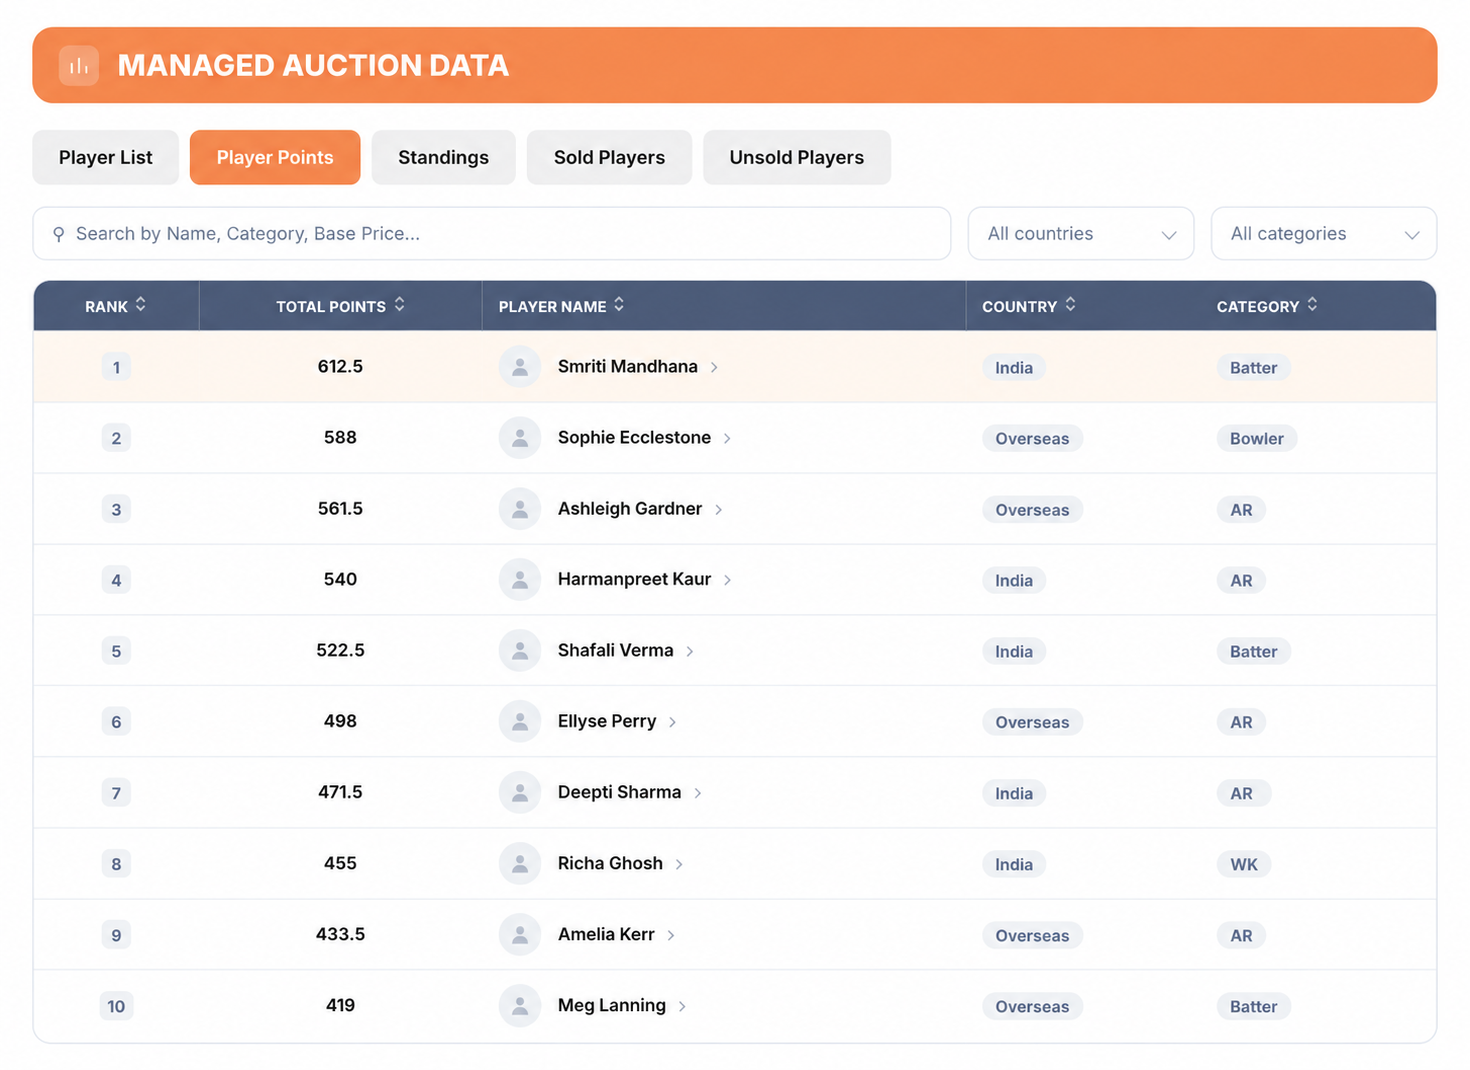
Task: Sort table by Total Points
Action: coord(400,305)
